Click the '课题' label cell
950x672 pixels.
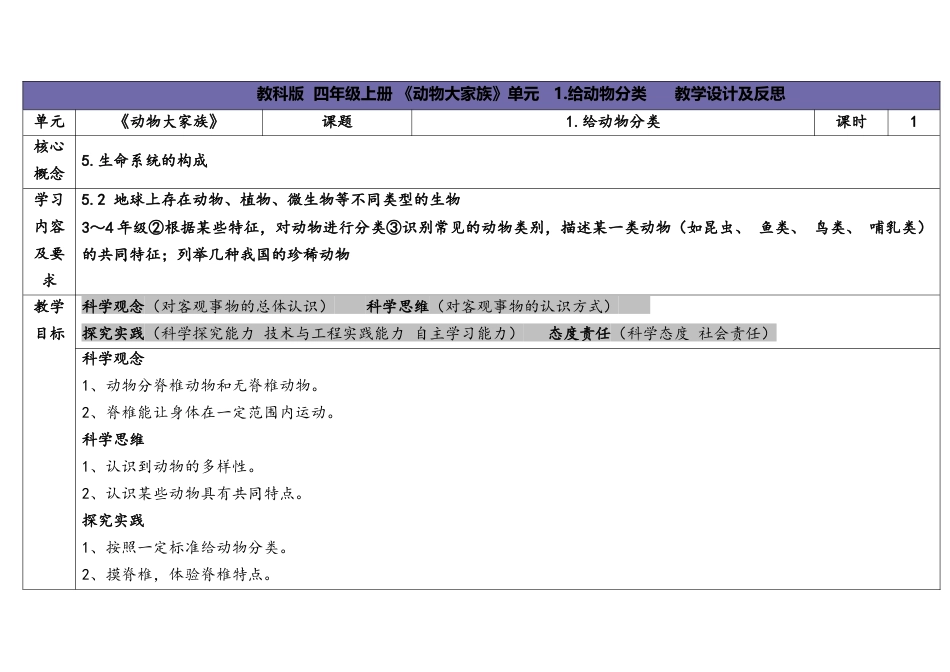pyautogui.click(x=337, y=122)
